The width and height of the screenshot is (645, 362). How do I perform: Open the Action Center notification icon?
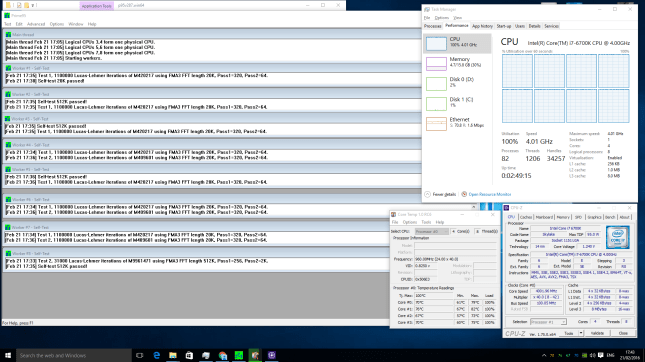click(601, 355)
